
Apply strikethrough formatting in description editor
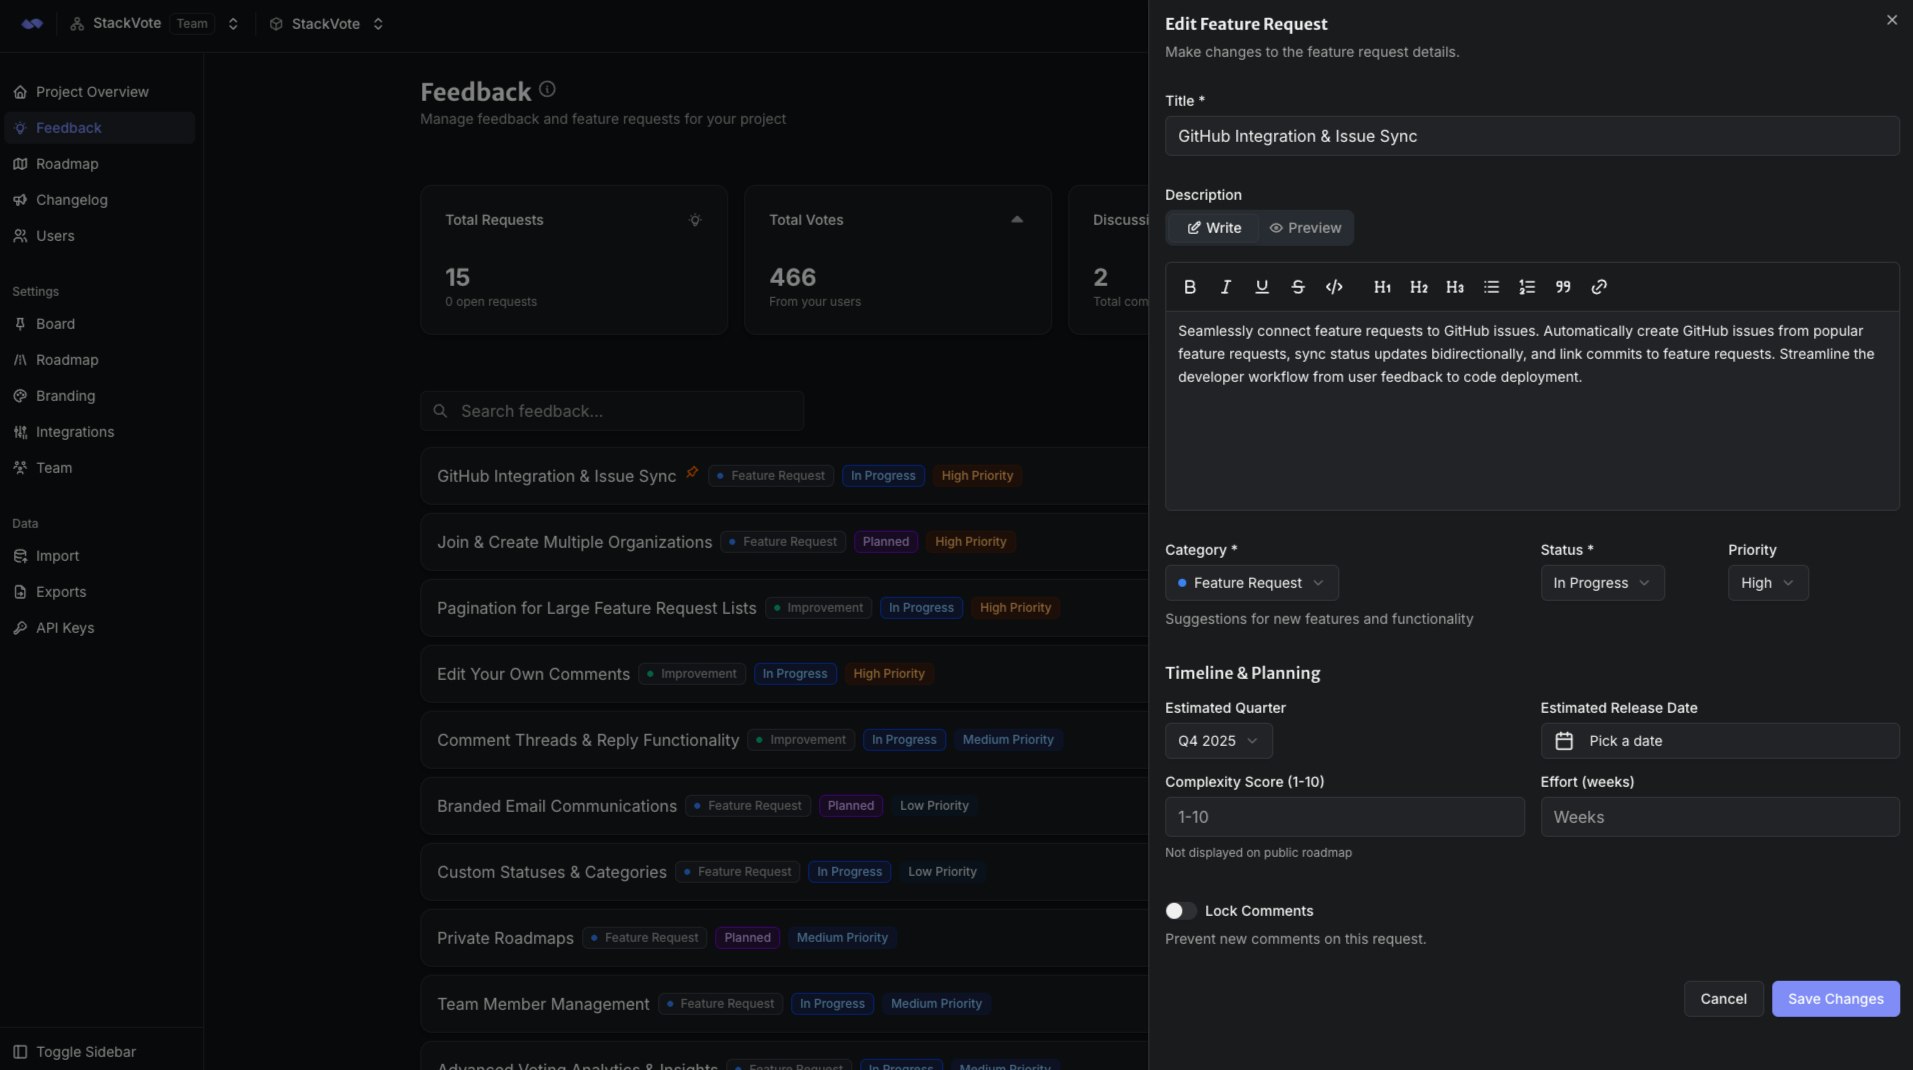pos(1298,287)
